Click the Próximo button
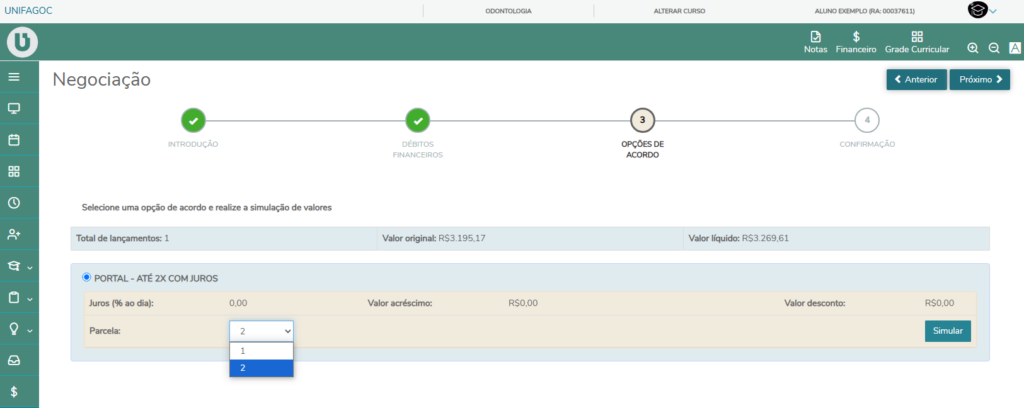Image resolution: width=1024 pixels, height=408 pixels. tap(979, 79)
